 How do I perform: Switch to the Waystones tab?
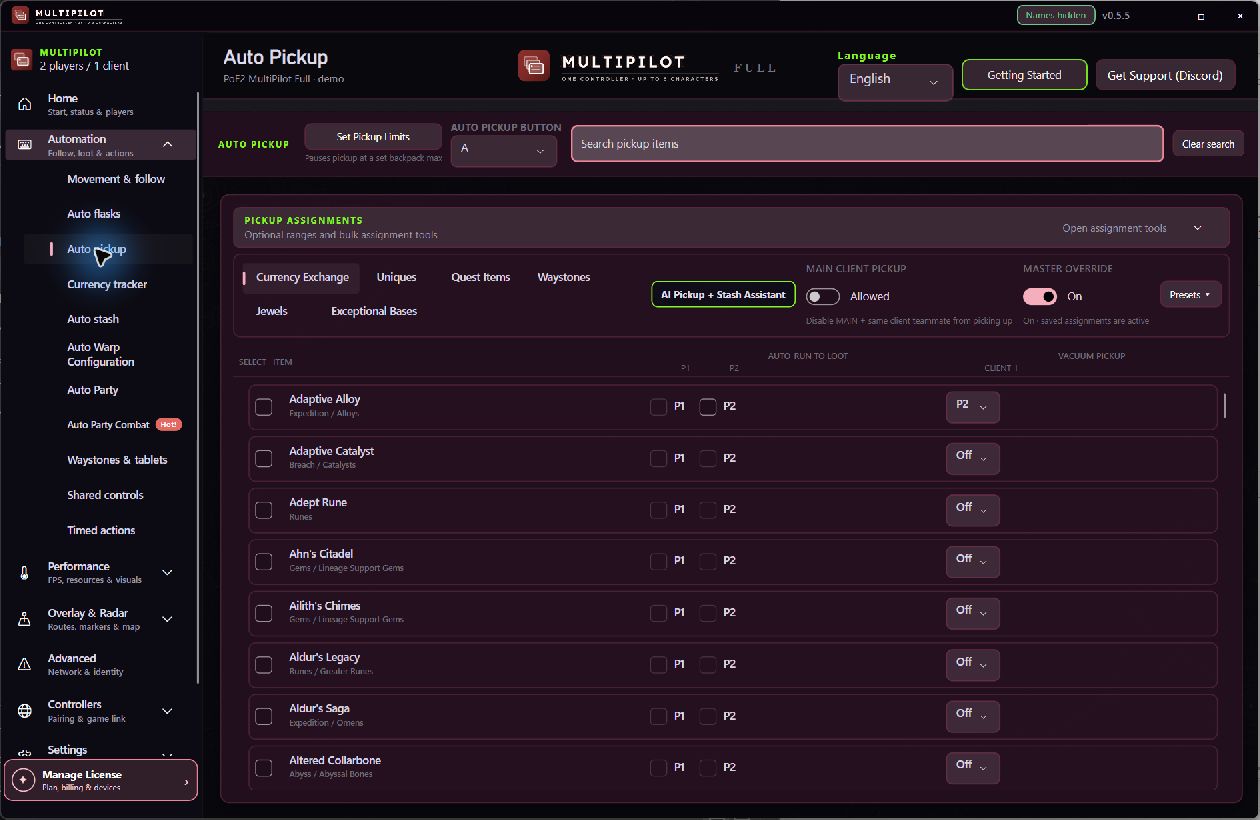point(563,278)
